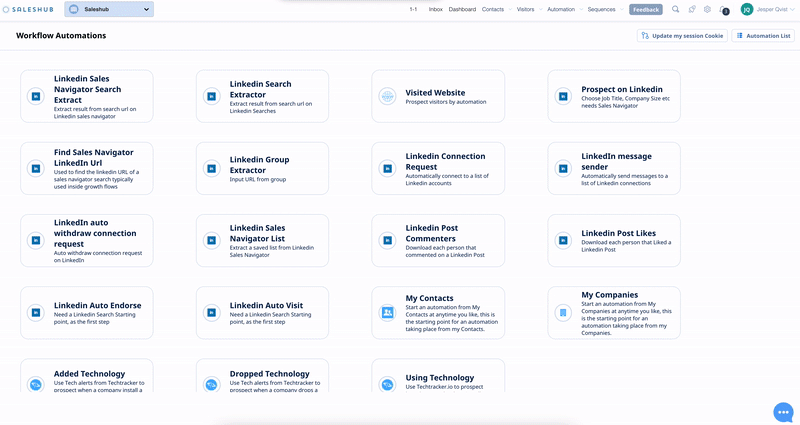Screen dimensions: 800x425
Task: Click the Linkedin Auto Visit icon
Action: pyautogui.click(x=212, y=313)
